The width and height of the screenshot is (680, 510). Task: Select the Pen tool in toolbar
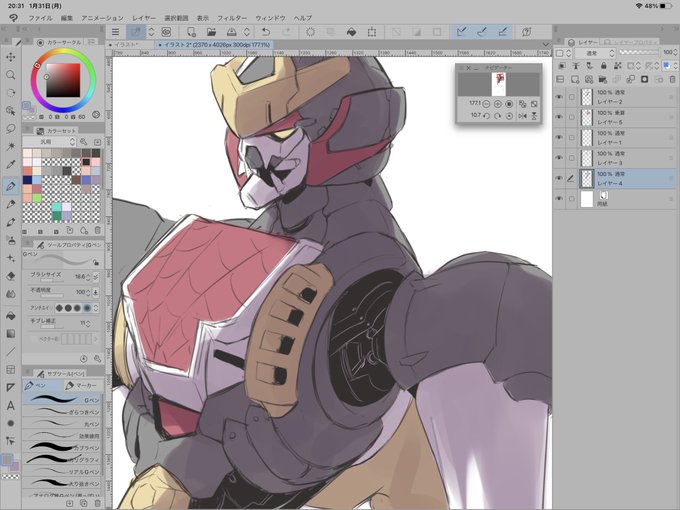[10, 186]
